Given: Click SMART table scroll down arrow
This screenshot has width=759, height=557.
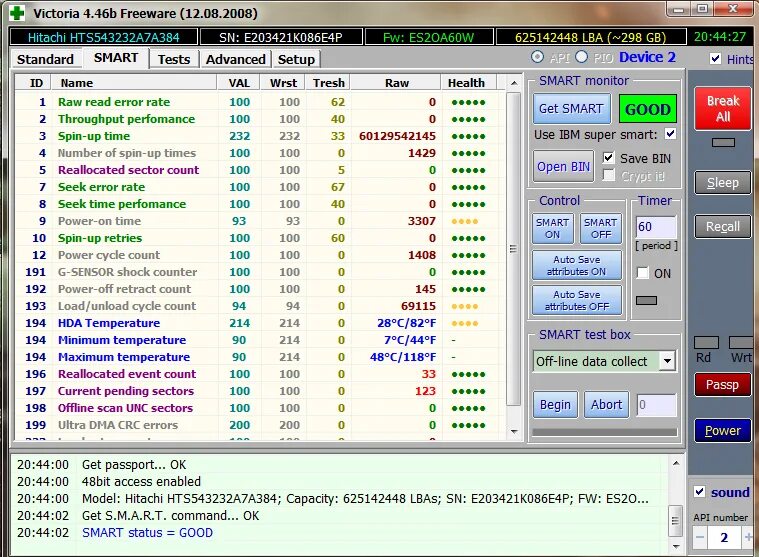Looking at the screenshot, I should (514, 431).
